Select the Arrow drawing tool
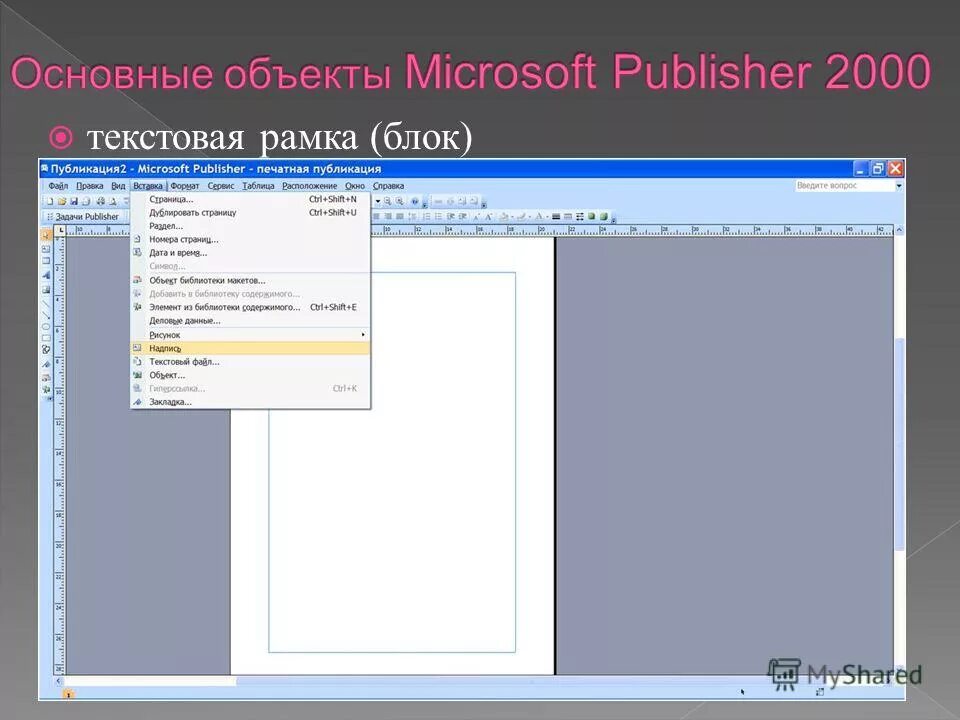The width and height of the screenshot is (960, 720). click(x=46, y=315)
